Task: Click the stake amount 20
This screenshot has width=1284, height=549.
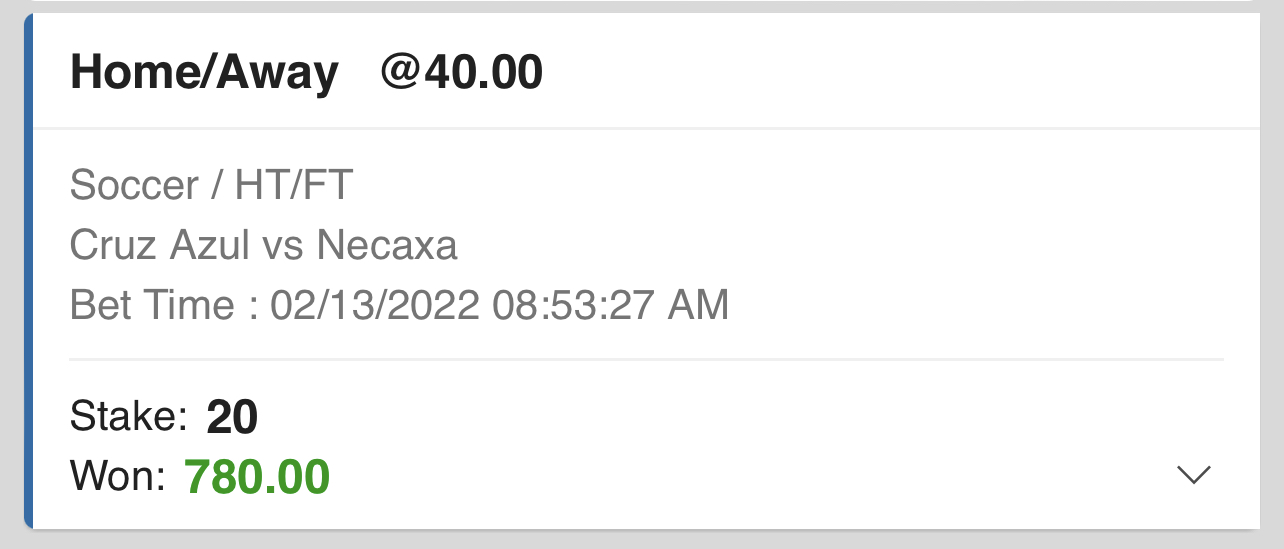Action: [x=232, y=417]
